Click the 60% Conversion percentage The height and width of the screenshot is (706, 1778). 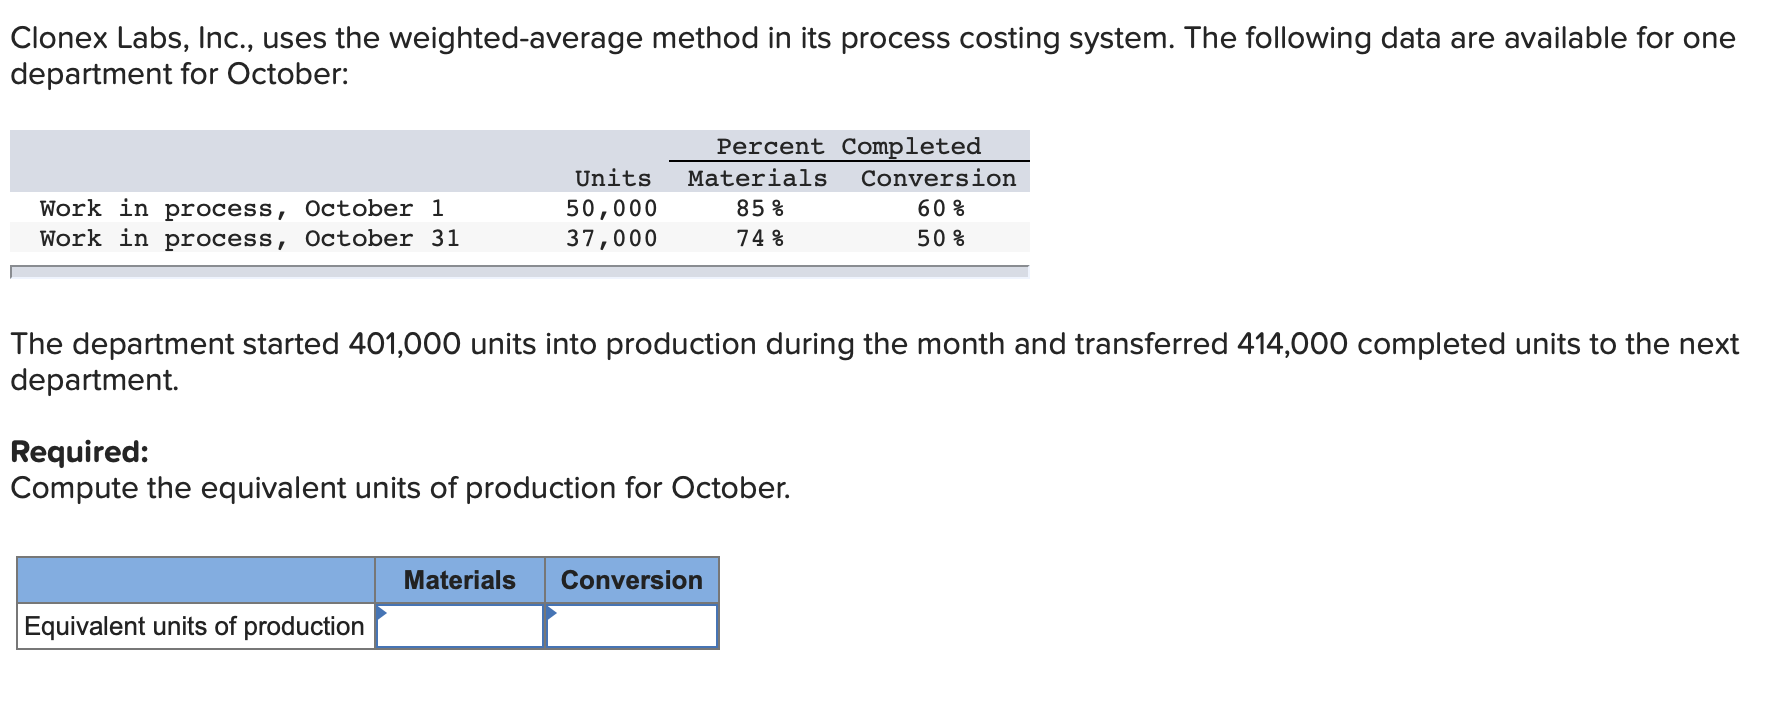tap(940, 208)
